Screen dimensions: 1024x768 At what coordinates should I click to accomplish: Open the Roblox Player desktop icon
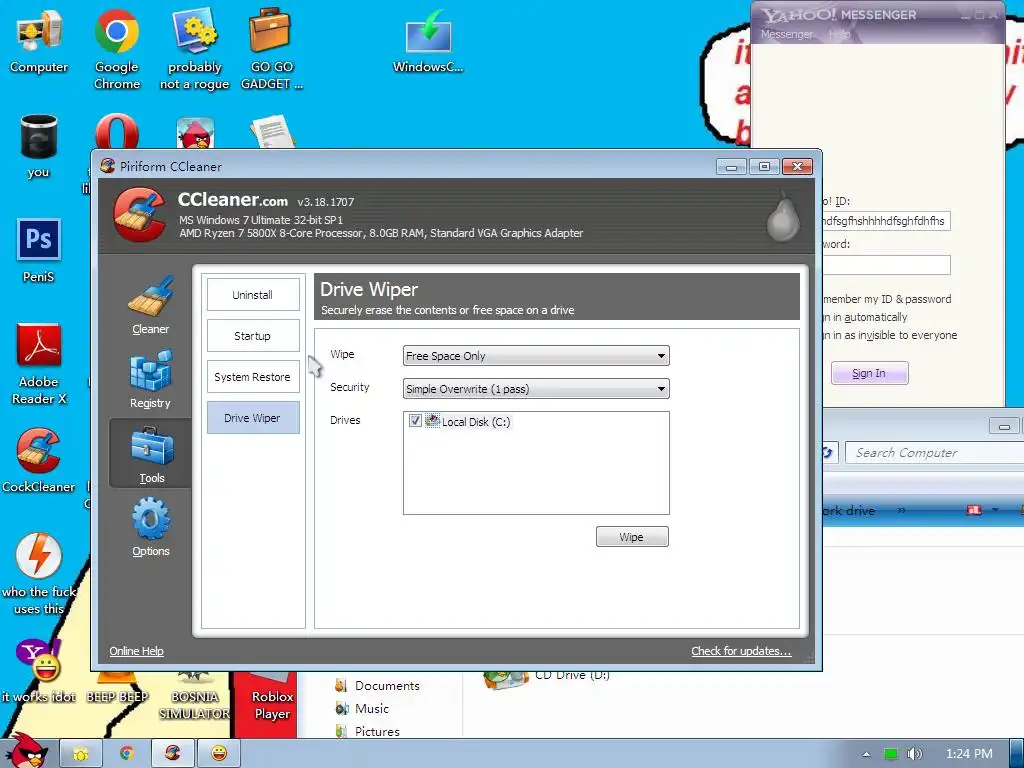(x=272, y=697)
